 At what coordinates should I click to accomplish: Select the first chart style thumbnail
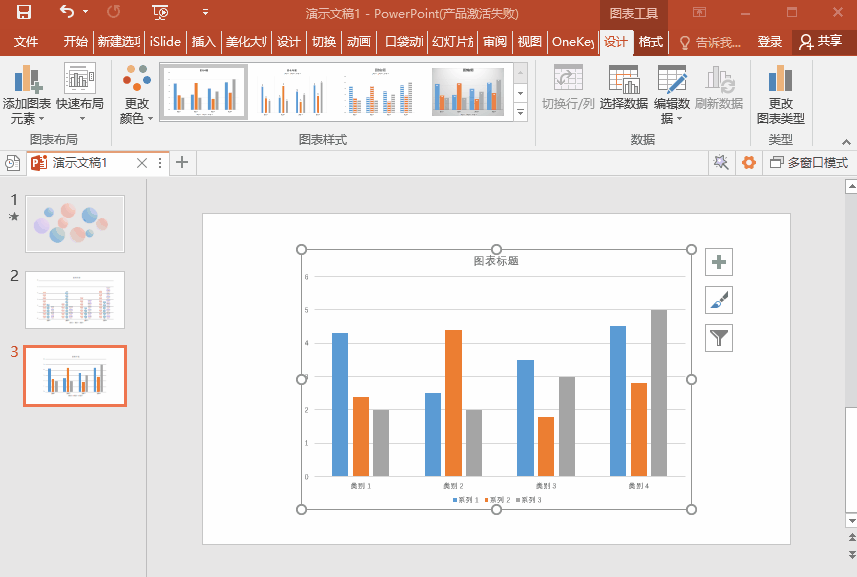coord(204,91)
